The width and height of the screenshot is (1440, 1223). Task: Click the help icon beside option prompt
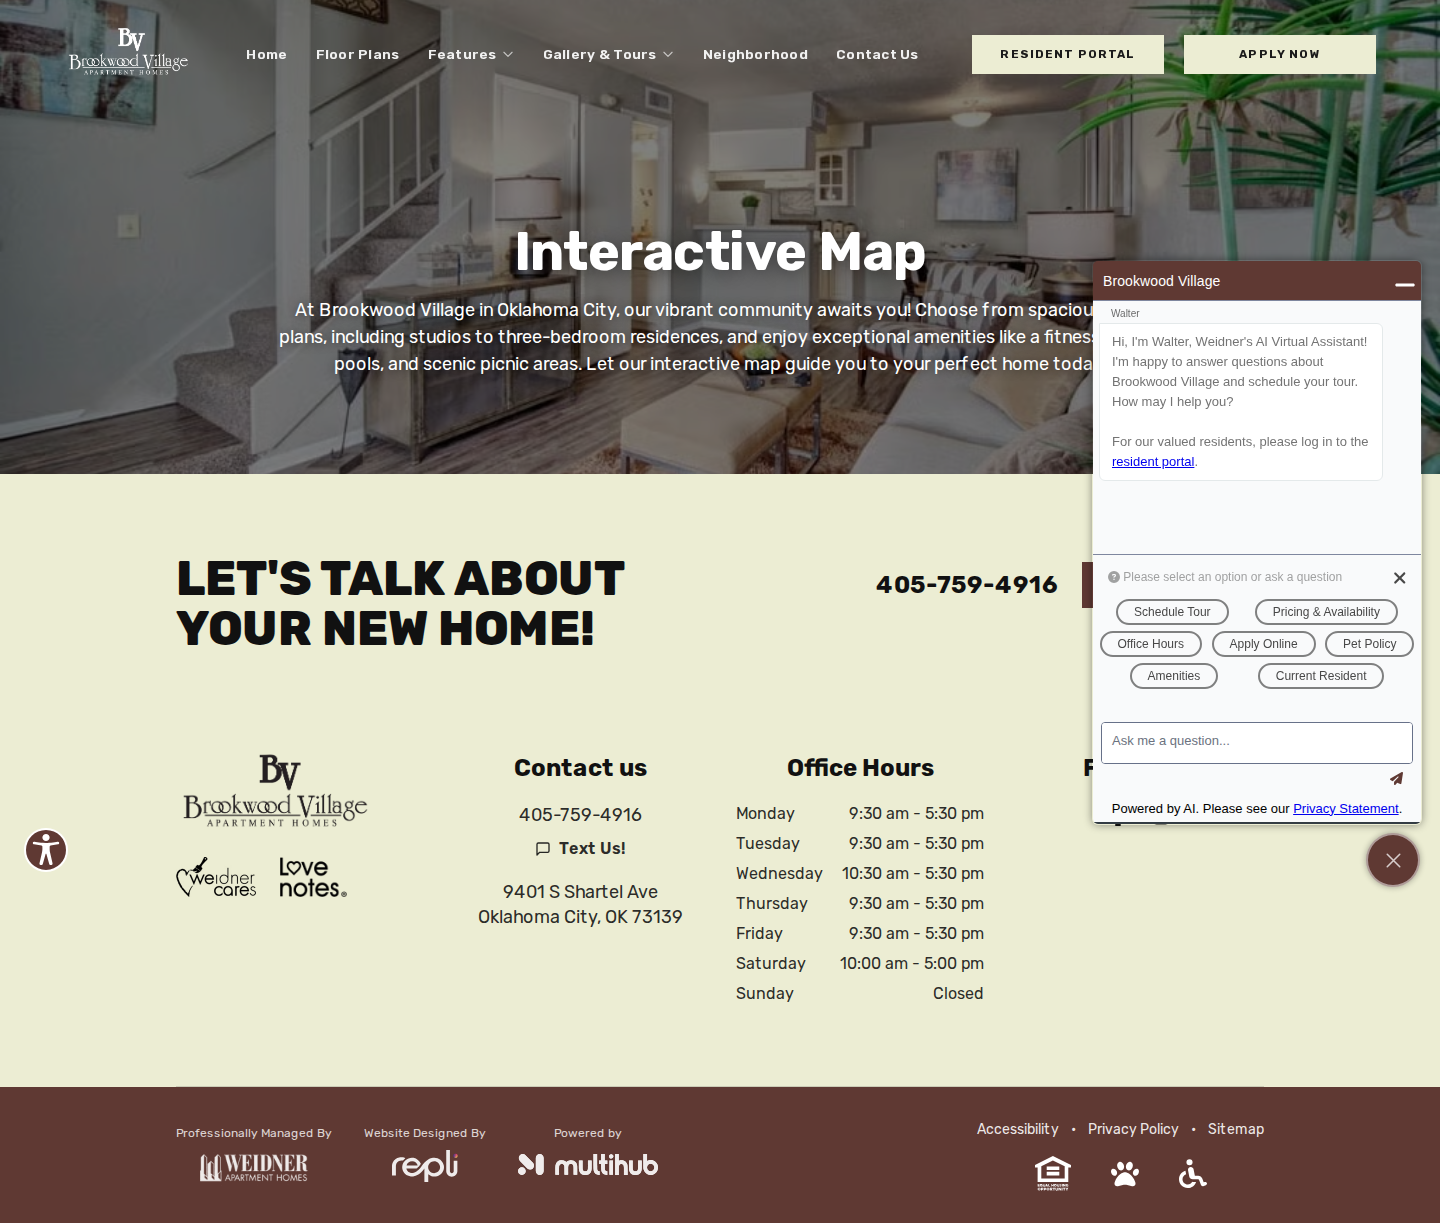click(x=1113, y=577)
